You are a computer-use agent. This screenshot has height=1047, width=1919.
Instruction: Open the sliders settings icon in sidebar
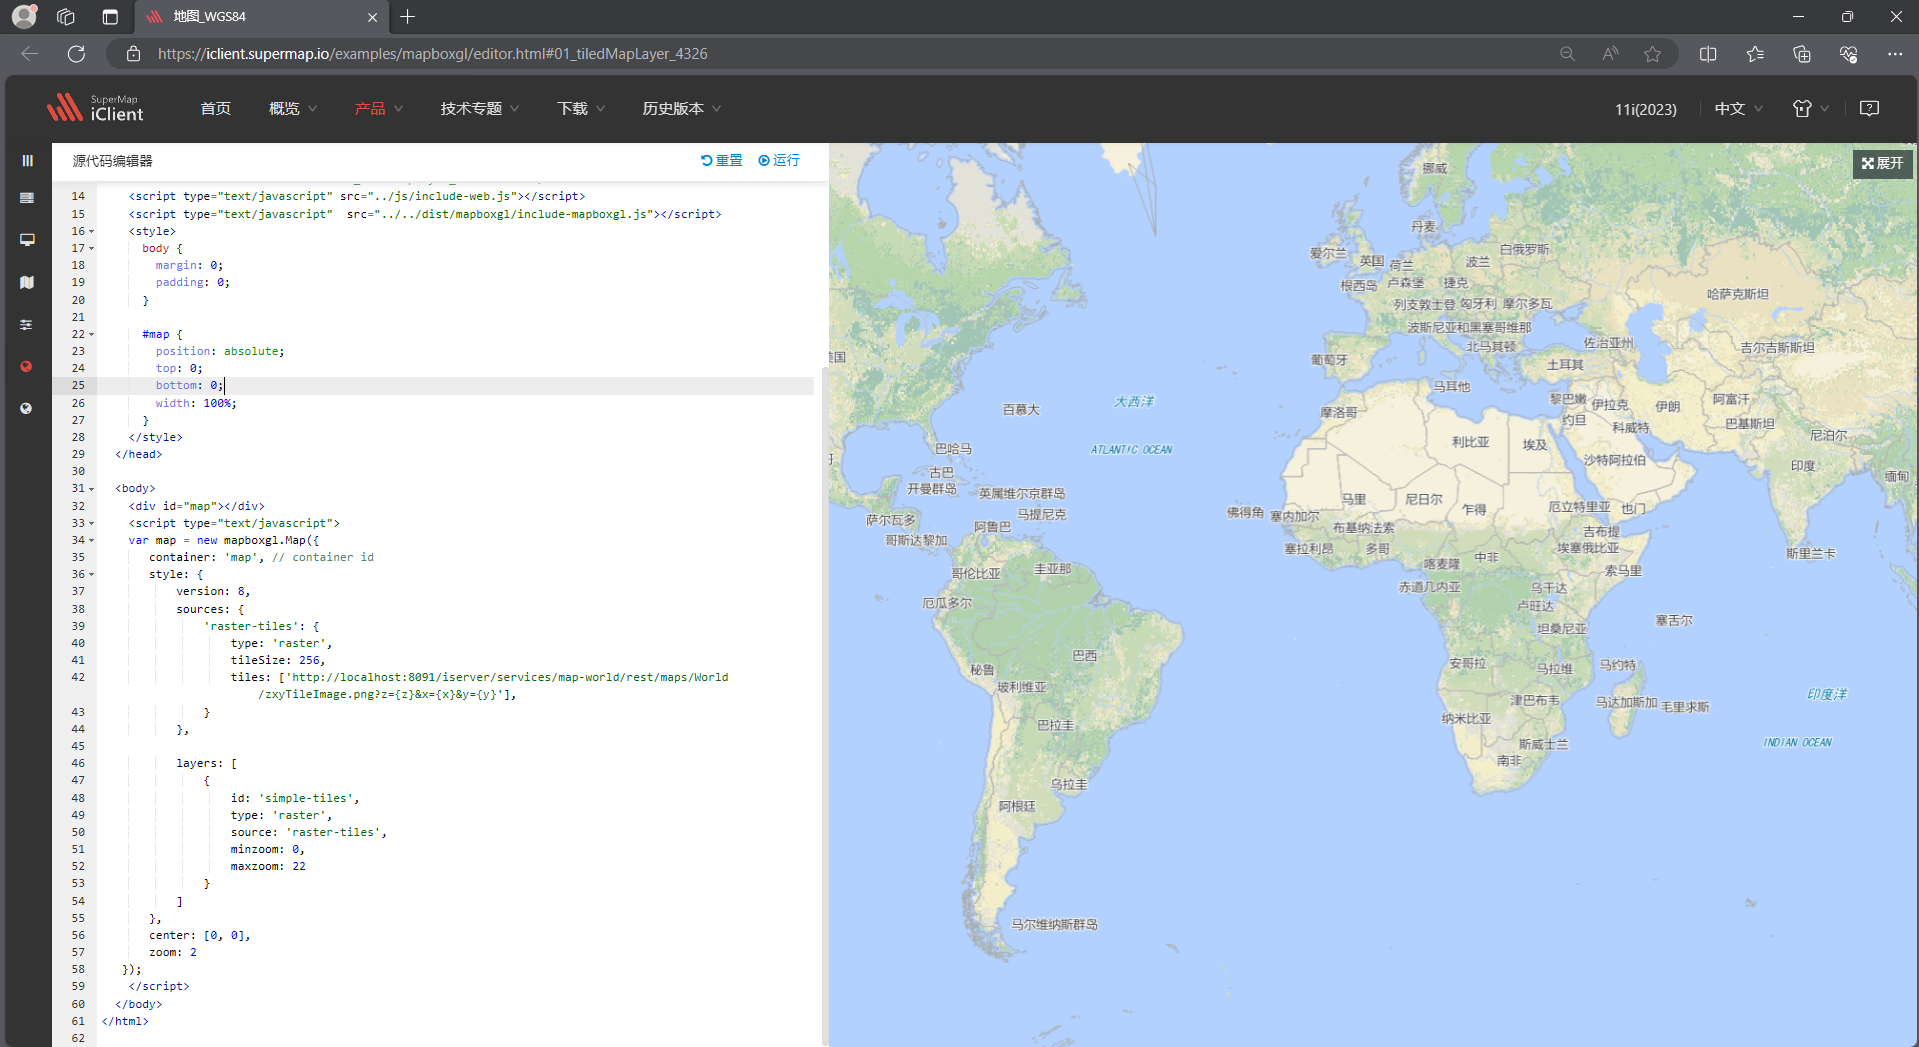coord(27,325)
